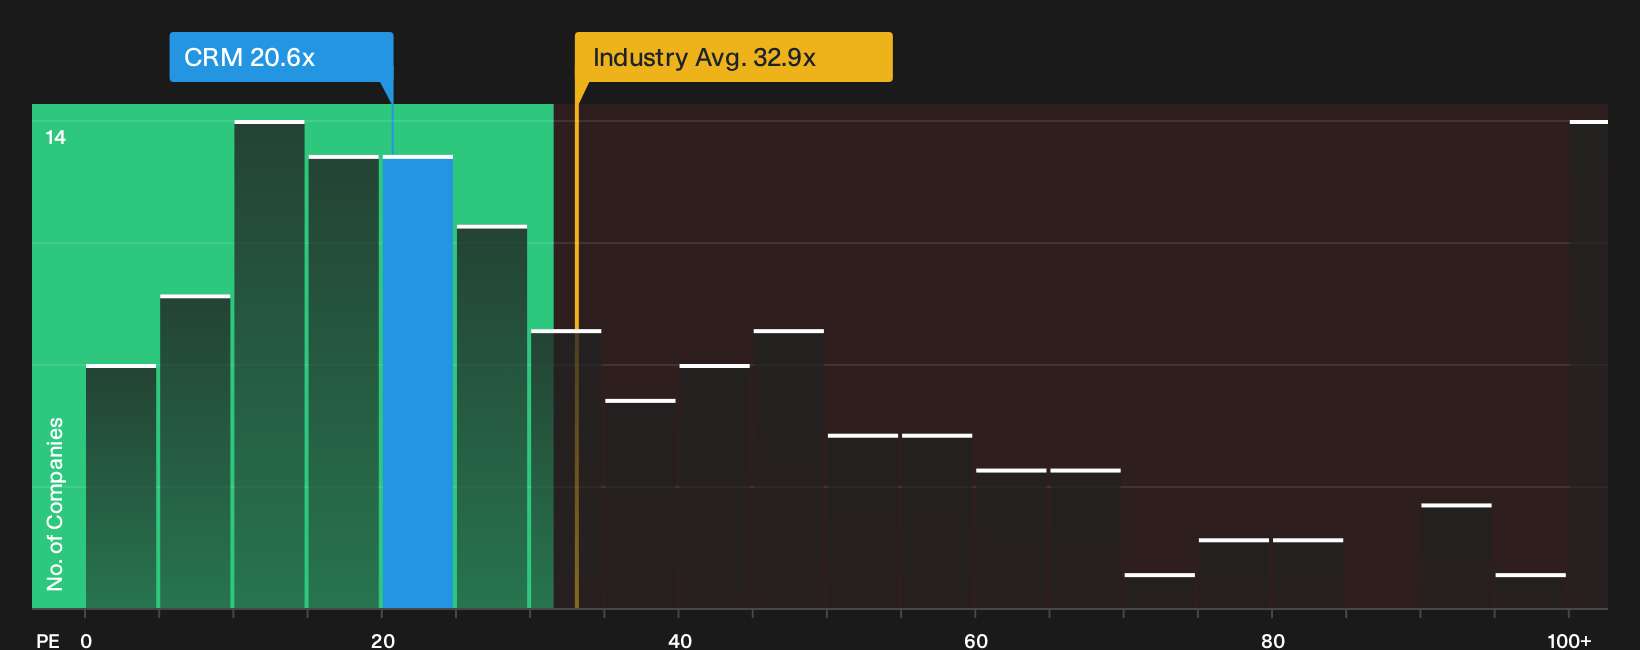Click the bar for PE 60 to 65
Viewport: 1640px width, 650px height.
coord(1011,539)
